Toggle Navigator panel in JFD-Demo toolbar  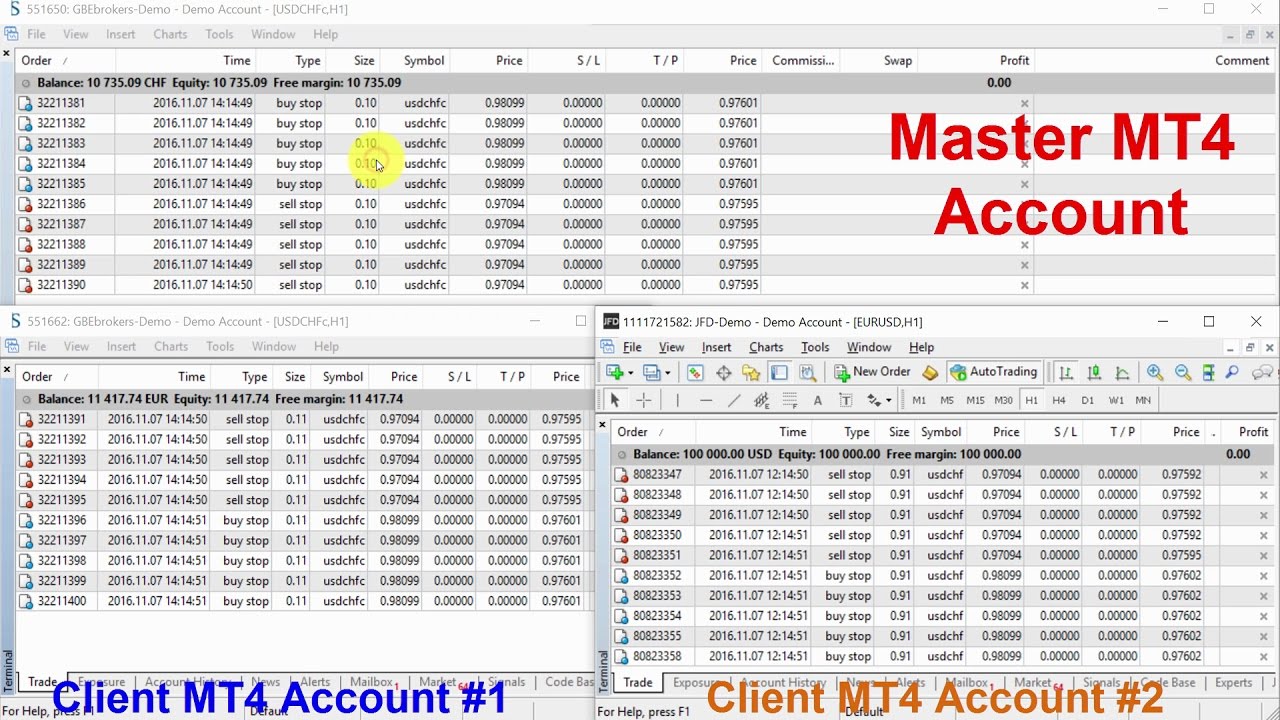[x=751, y=372]
